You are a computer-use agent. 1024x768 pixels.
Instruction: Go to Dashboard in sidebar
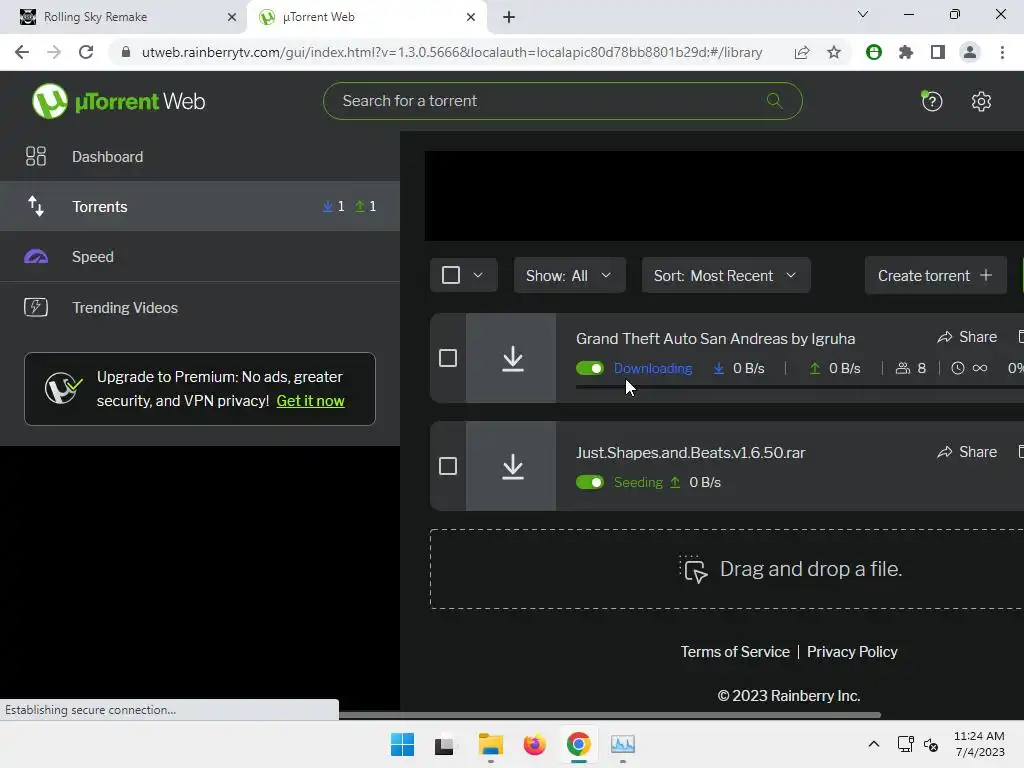click(200, 156)
